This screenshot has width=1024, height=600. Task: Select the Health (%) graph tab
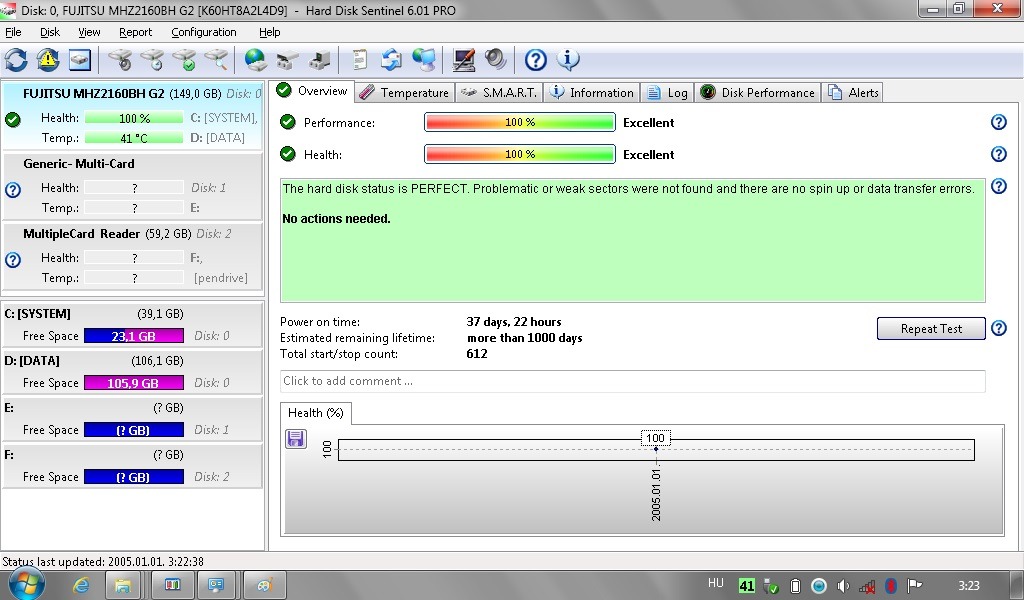(x=316, y=413)
